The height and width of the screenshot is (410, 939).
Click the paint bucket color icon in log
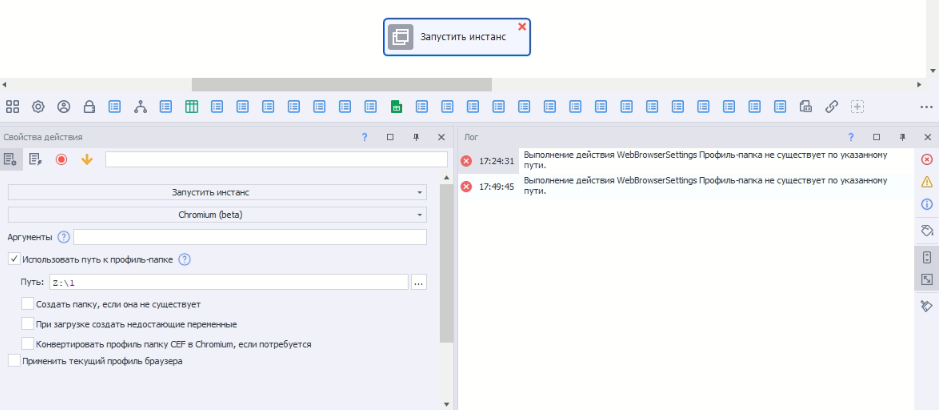click(x=926, y=230)
